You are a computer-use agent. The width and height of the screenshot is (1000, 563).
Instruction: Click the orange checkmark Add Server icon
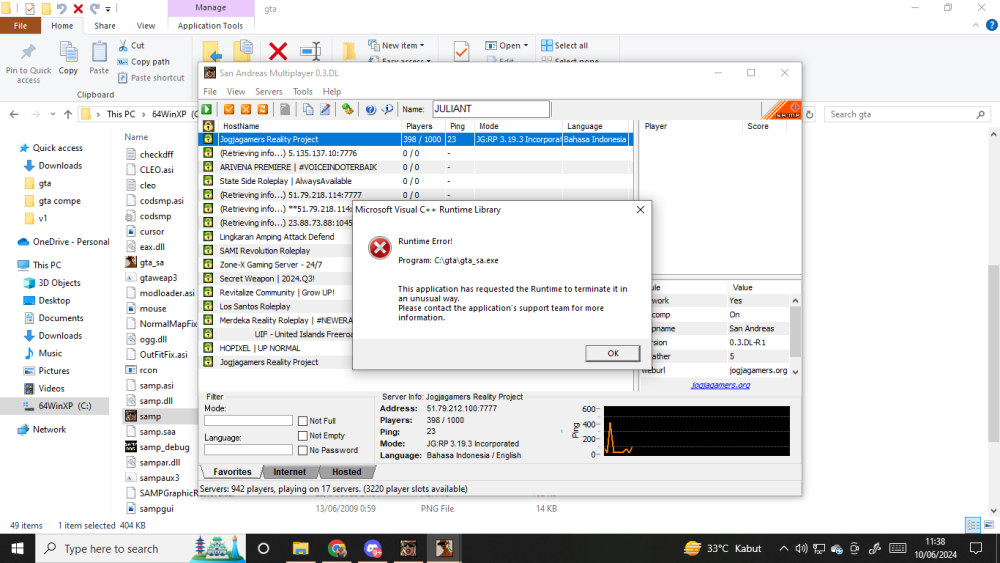[229, 109]
